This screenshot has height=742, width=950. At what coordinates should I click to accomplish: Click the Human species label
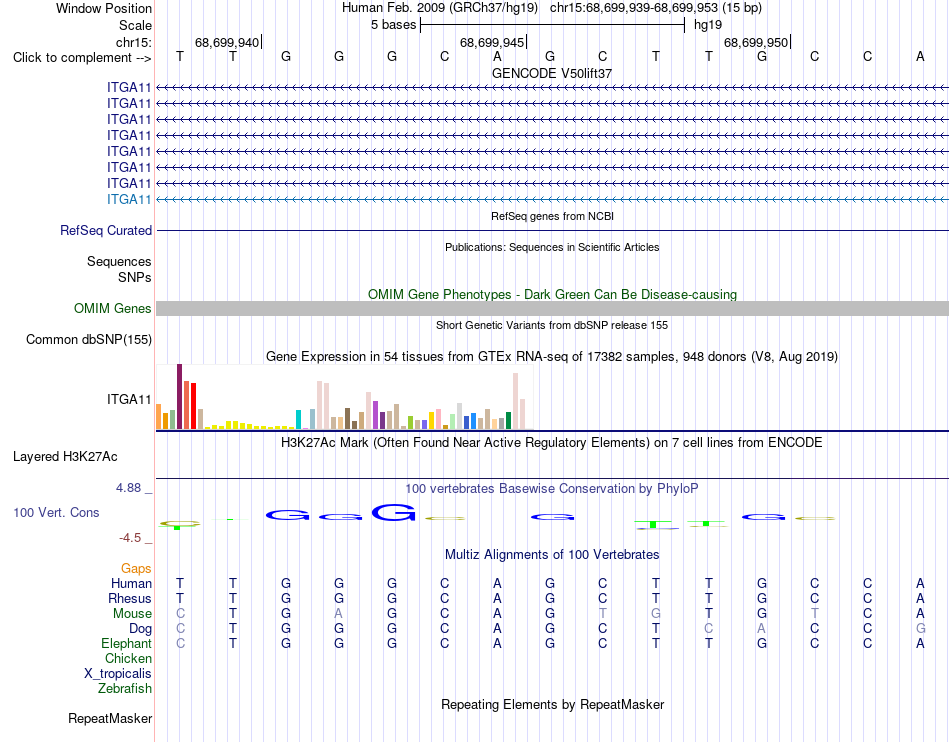[x=131, y=583]
